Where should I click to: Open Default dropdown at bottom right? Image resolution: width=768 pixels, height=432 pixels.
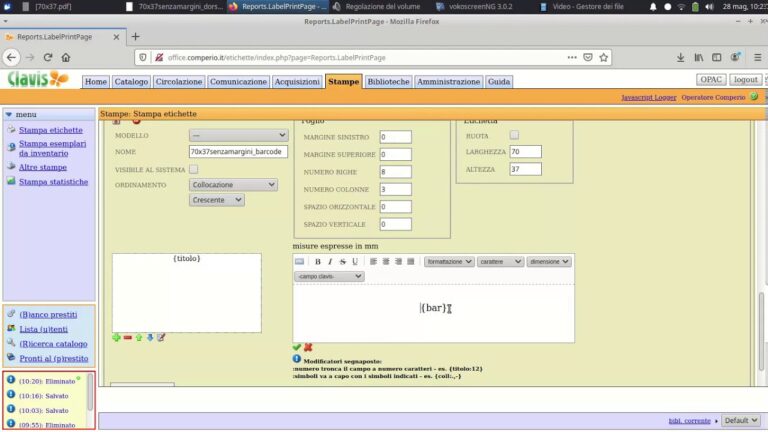click(741, 420)
